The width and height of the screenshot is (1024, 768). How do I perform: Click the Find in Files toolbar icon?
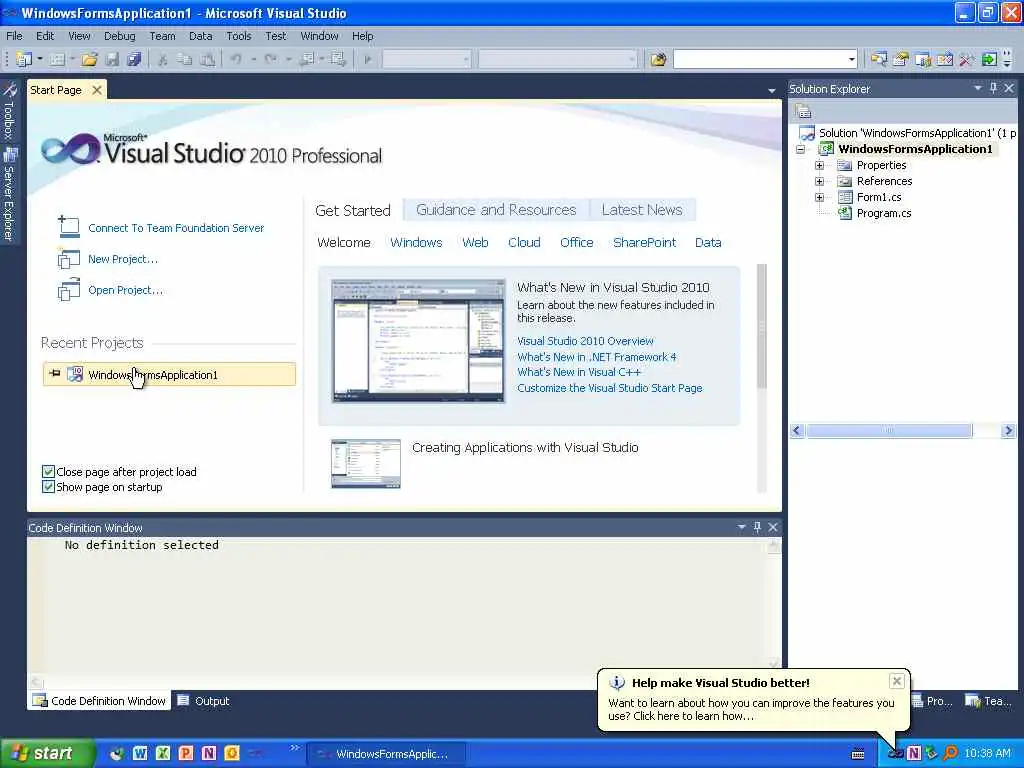click(x=658, y=59)
